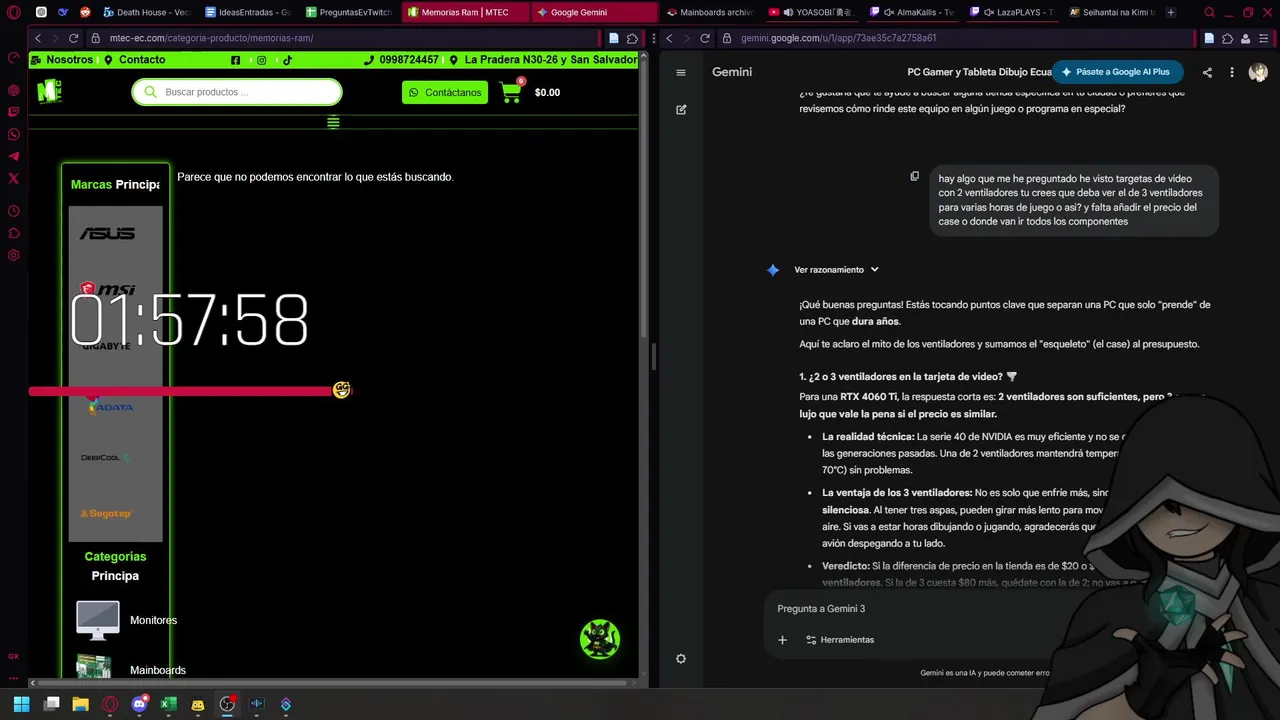Image resolution: width=1280 pixels, height=720 pixels.
Task: Expand Ver razonamiento chevron
Action: (x=874, y=270)
